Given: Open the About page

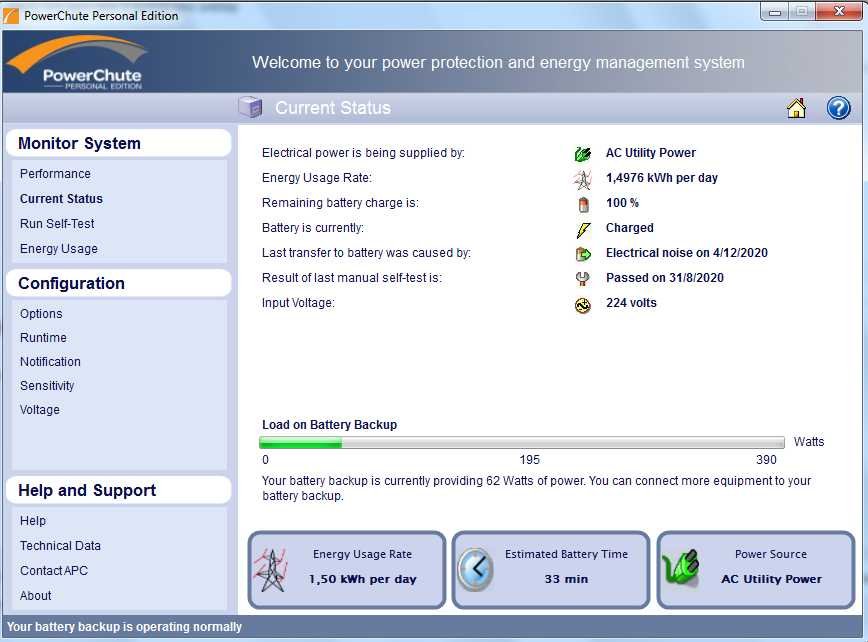Looking at the screenshot, I should coord(35,596).
